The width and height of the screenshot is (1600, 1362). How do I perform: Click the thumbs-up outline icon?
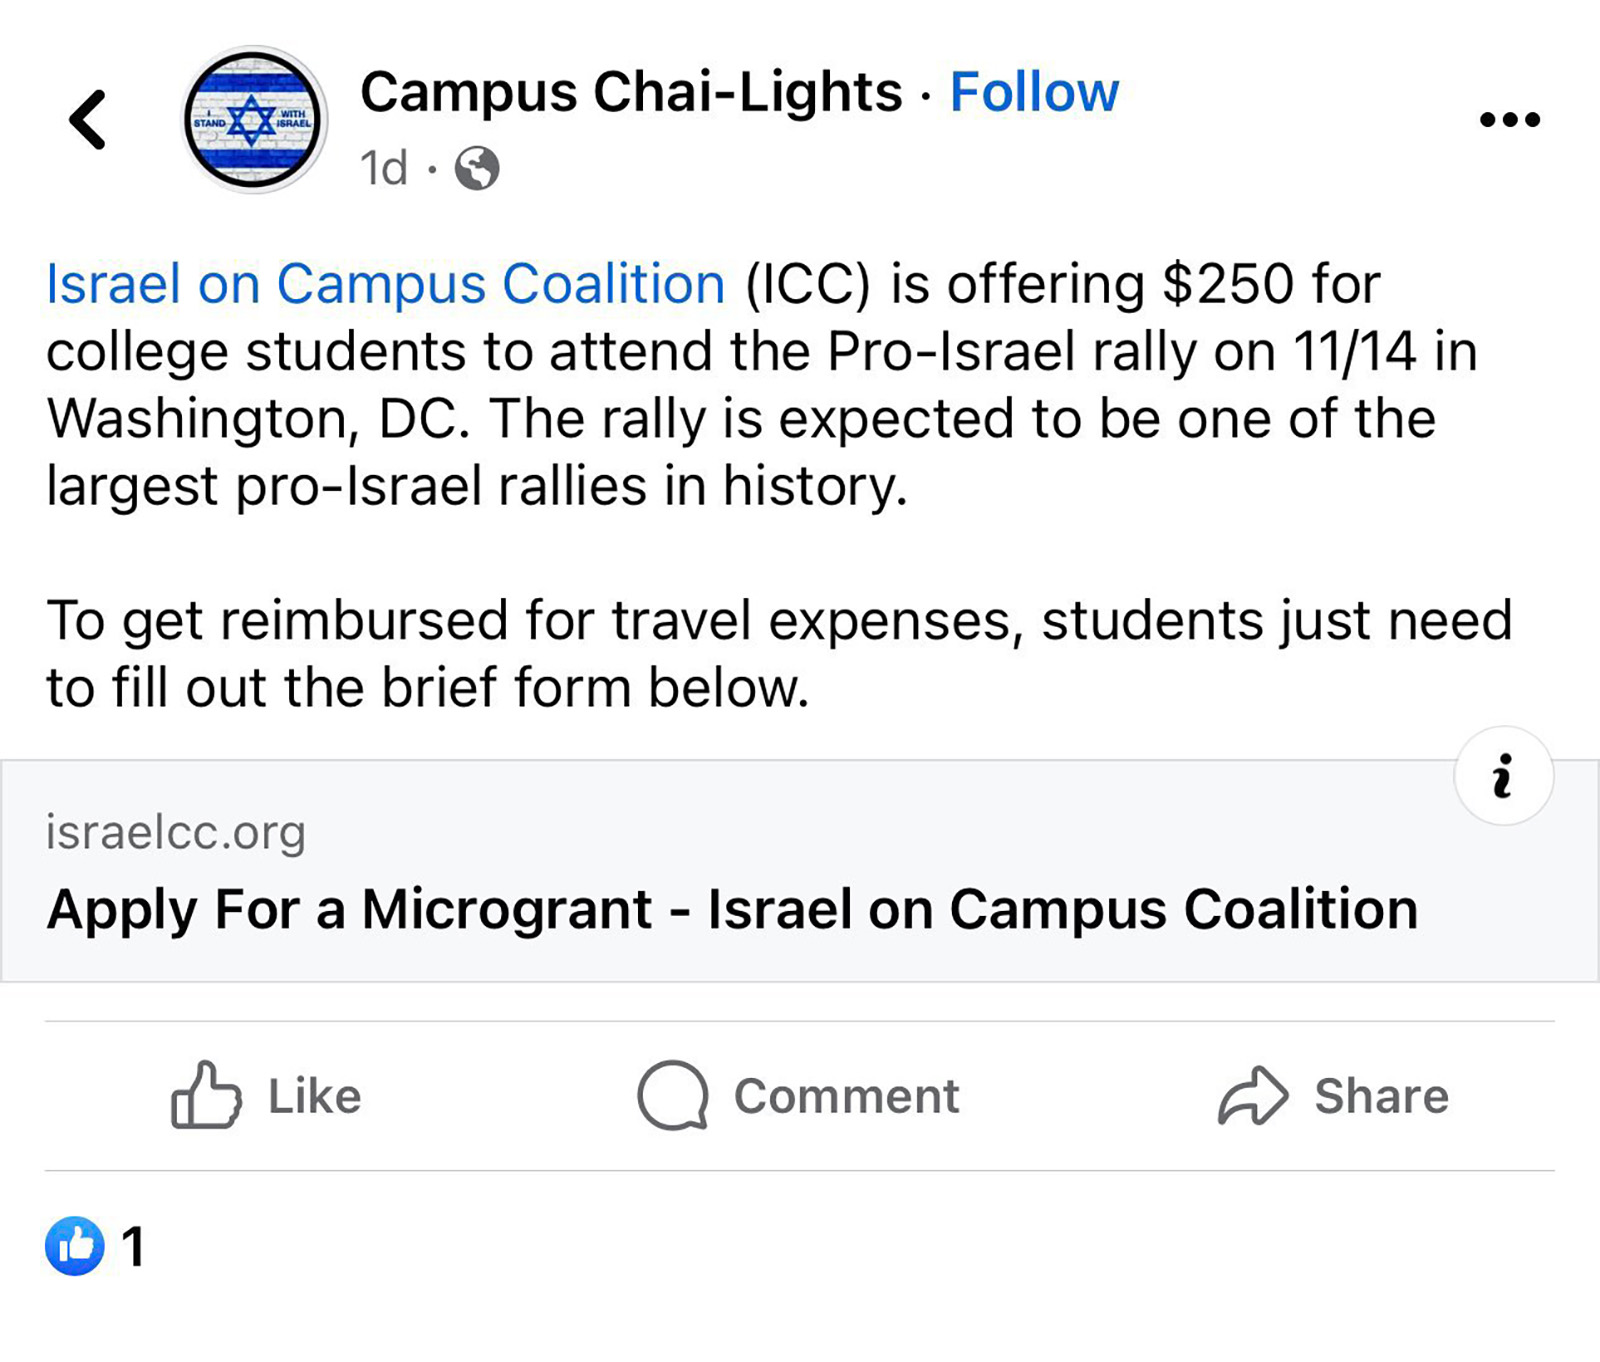206,1096
